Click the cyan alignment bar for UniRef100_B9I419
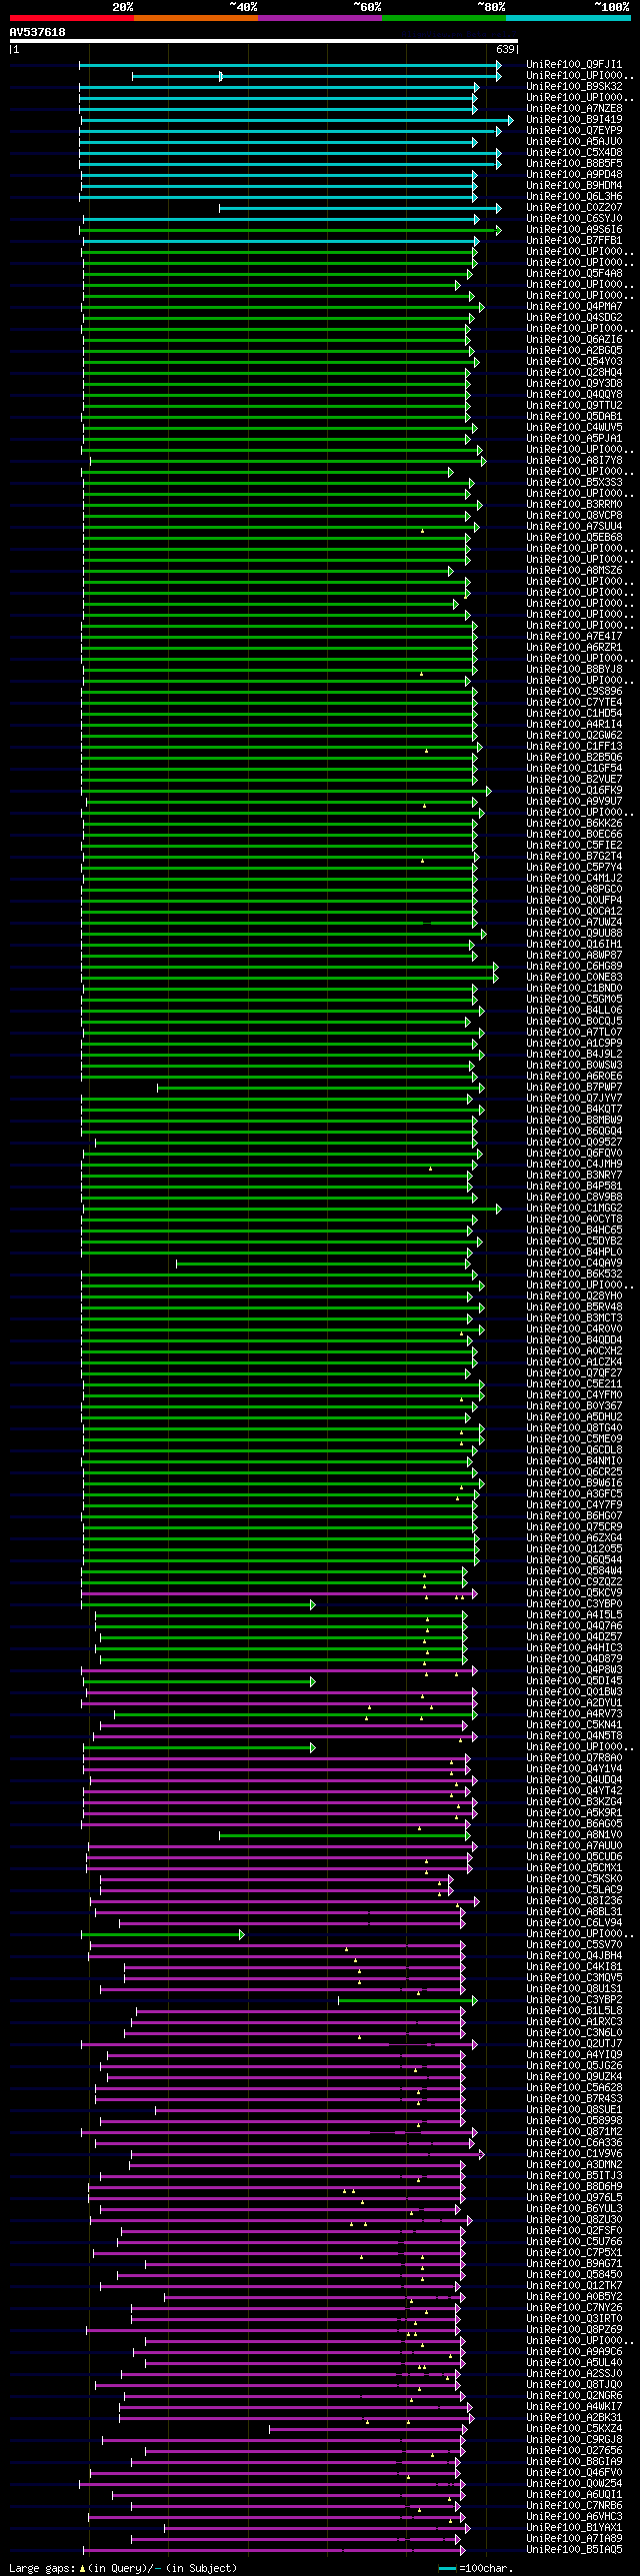Viewport: 640px width, 2576px height. 297,120
